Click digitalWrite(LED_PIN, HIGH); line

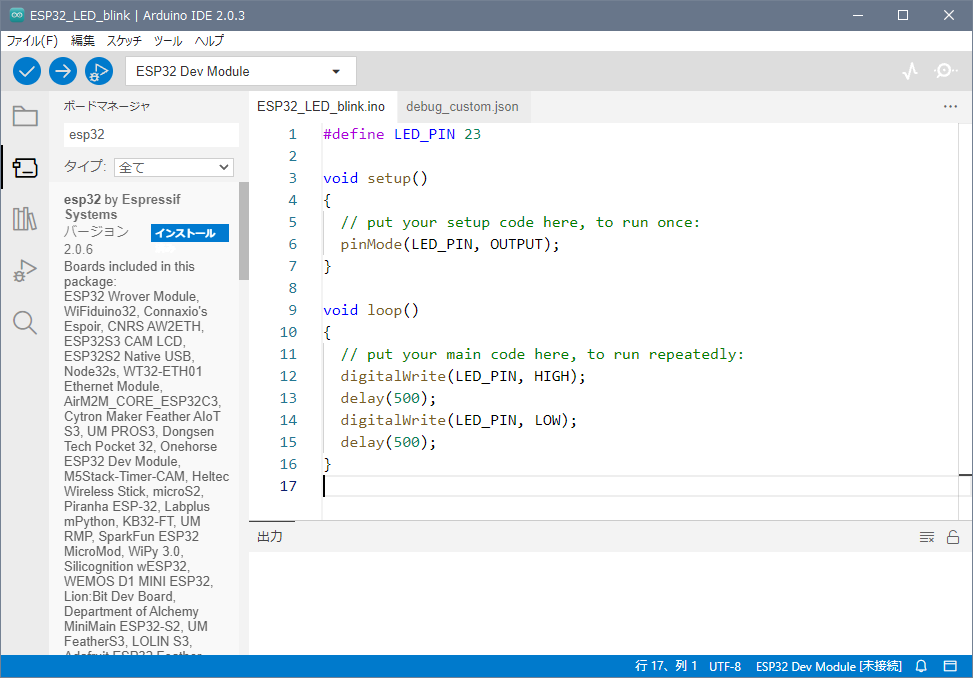[463, 377]
